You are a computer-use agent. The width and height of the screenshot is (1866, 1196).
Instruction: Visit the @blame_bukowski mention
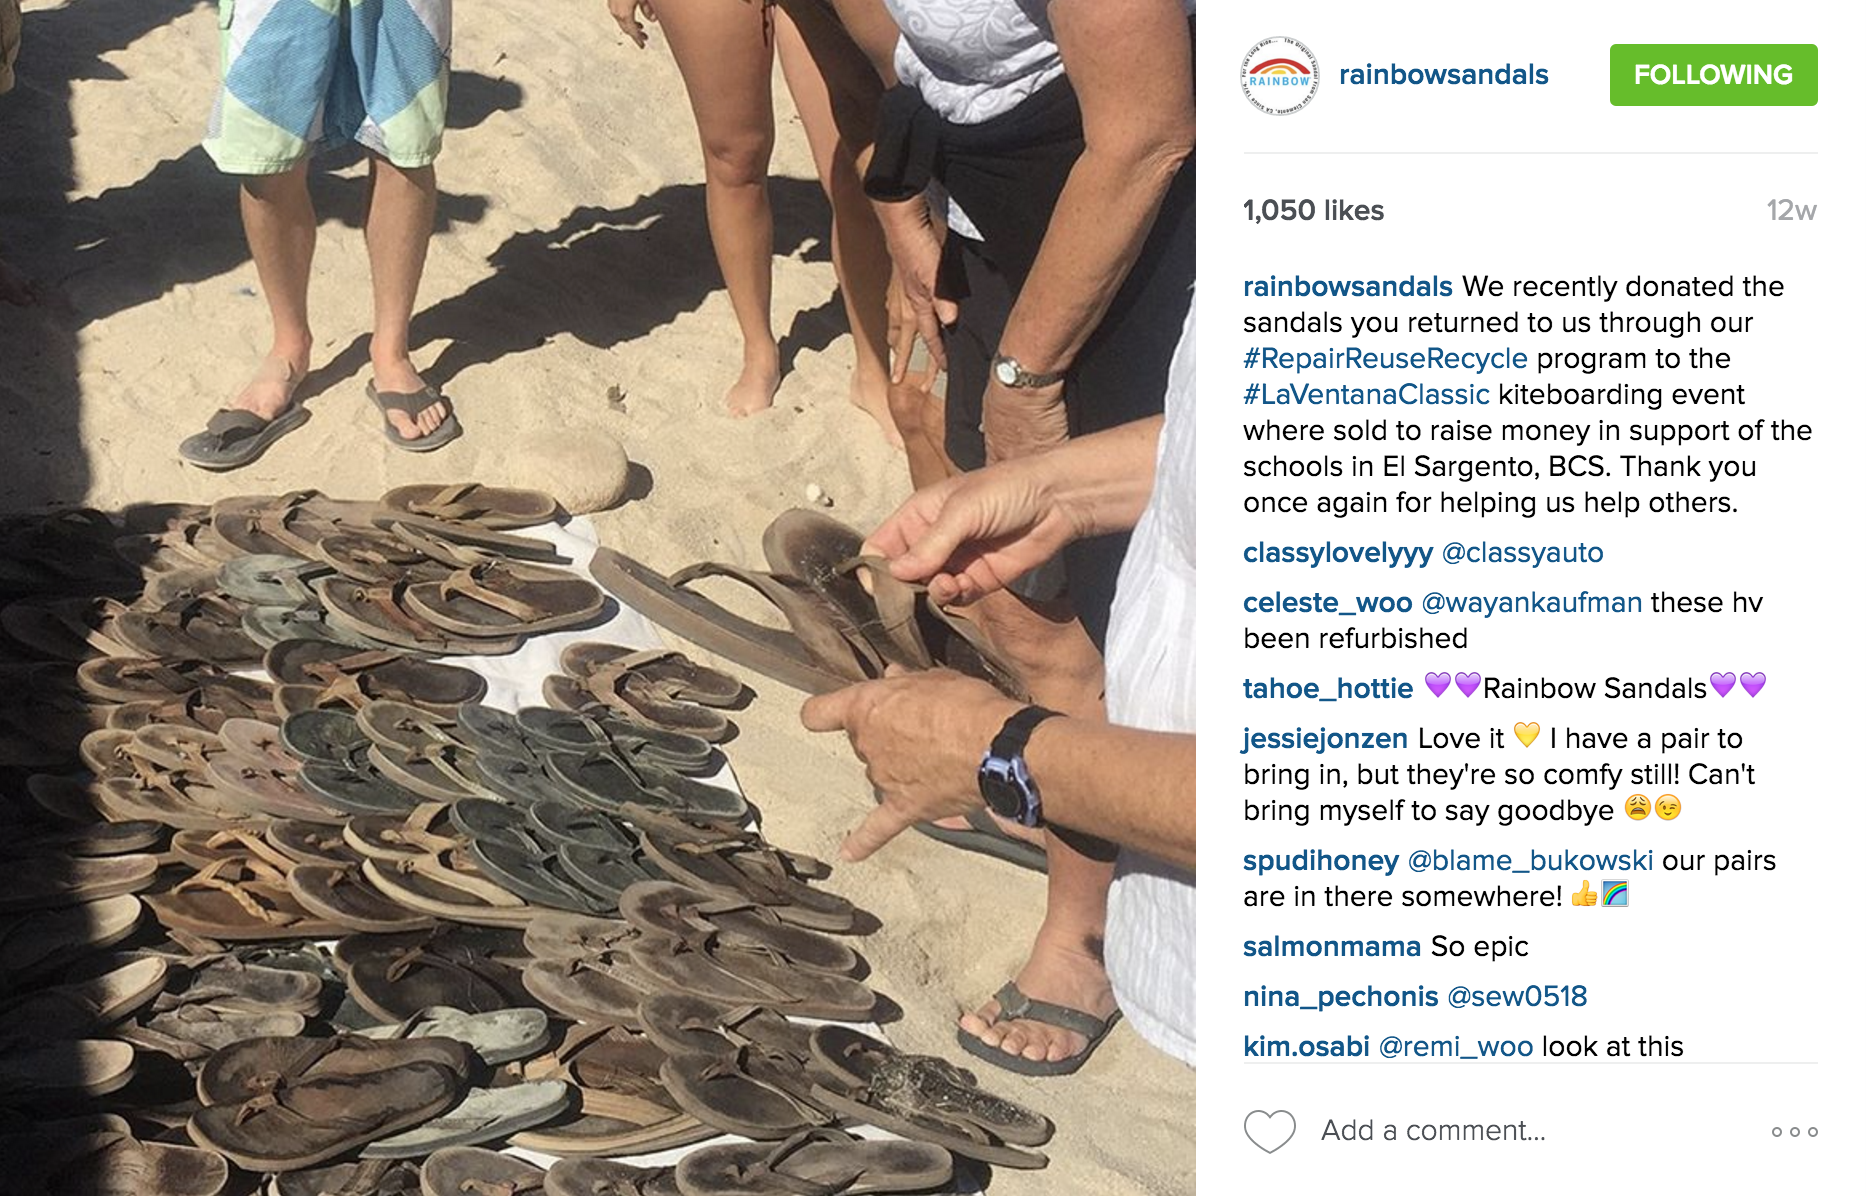tap(1530, 860)
